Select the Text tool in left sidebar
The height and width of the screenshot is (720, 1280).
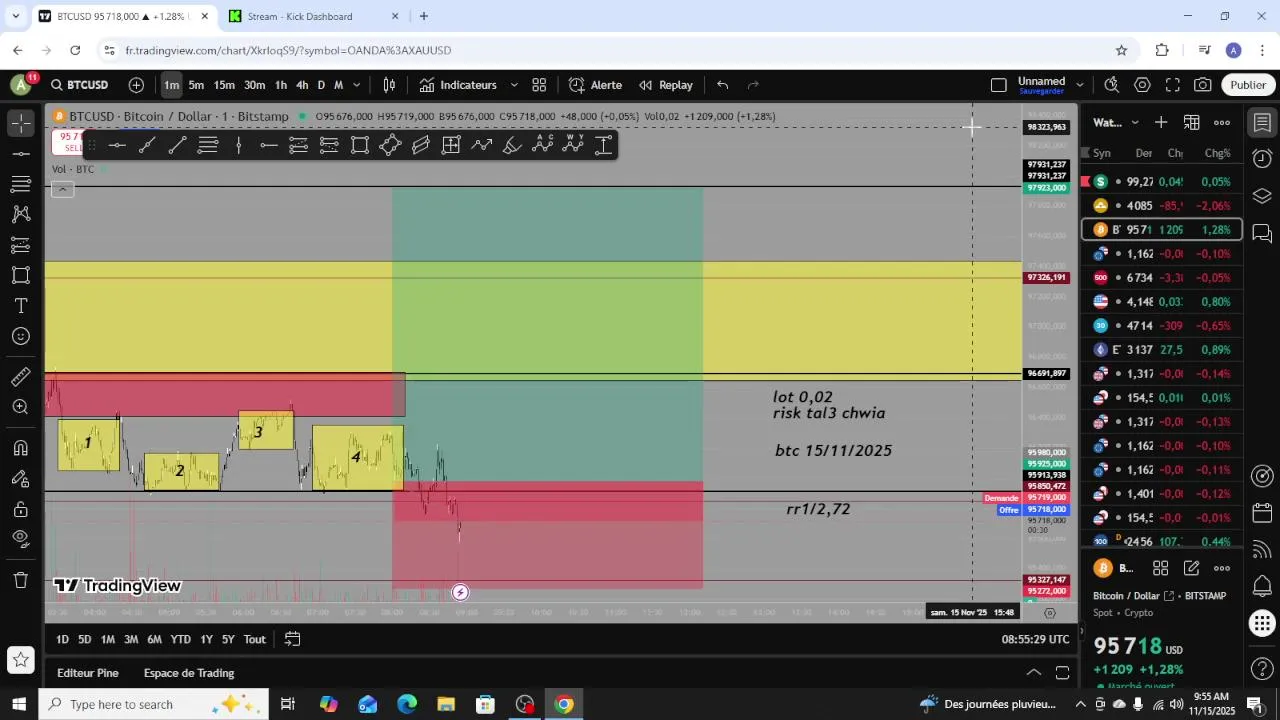tap(21, 306)
